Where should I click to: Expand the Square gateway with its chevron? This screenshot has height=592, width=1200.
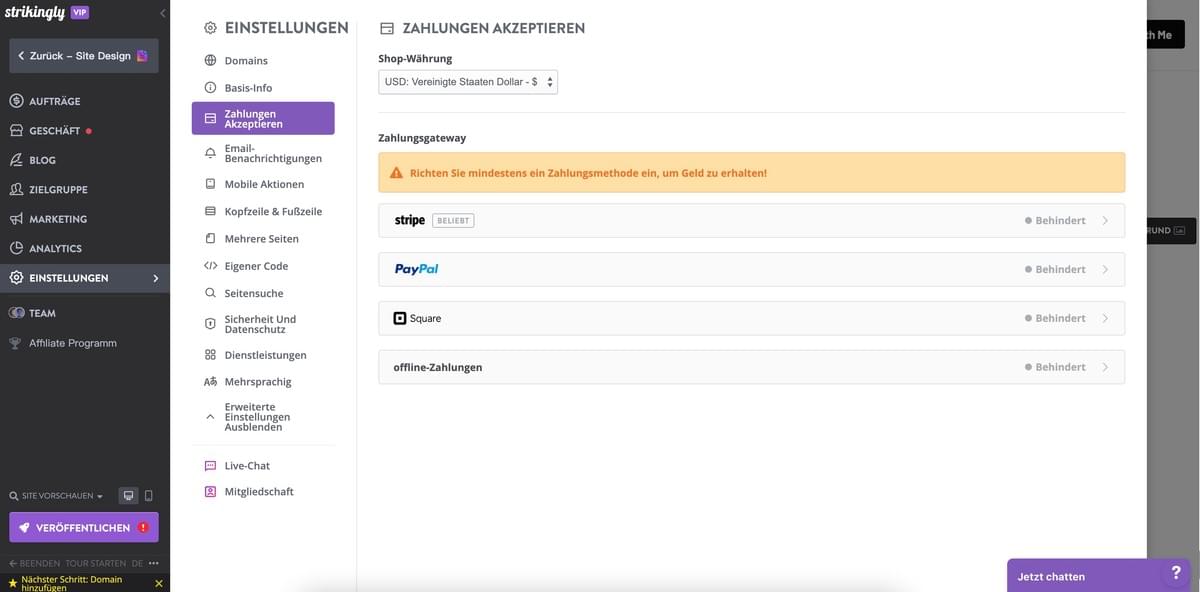point(1105,317)
